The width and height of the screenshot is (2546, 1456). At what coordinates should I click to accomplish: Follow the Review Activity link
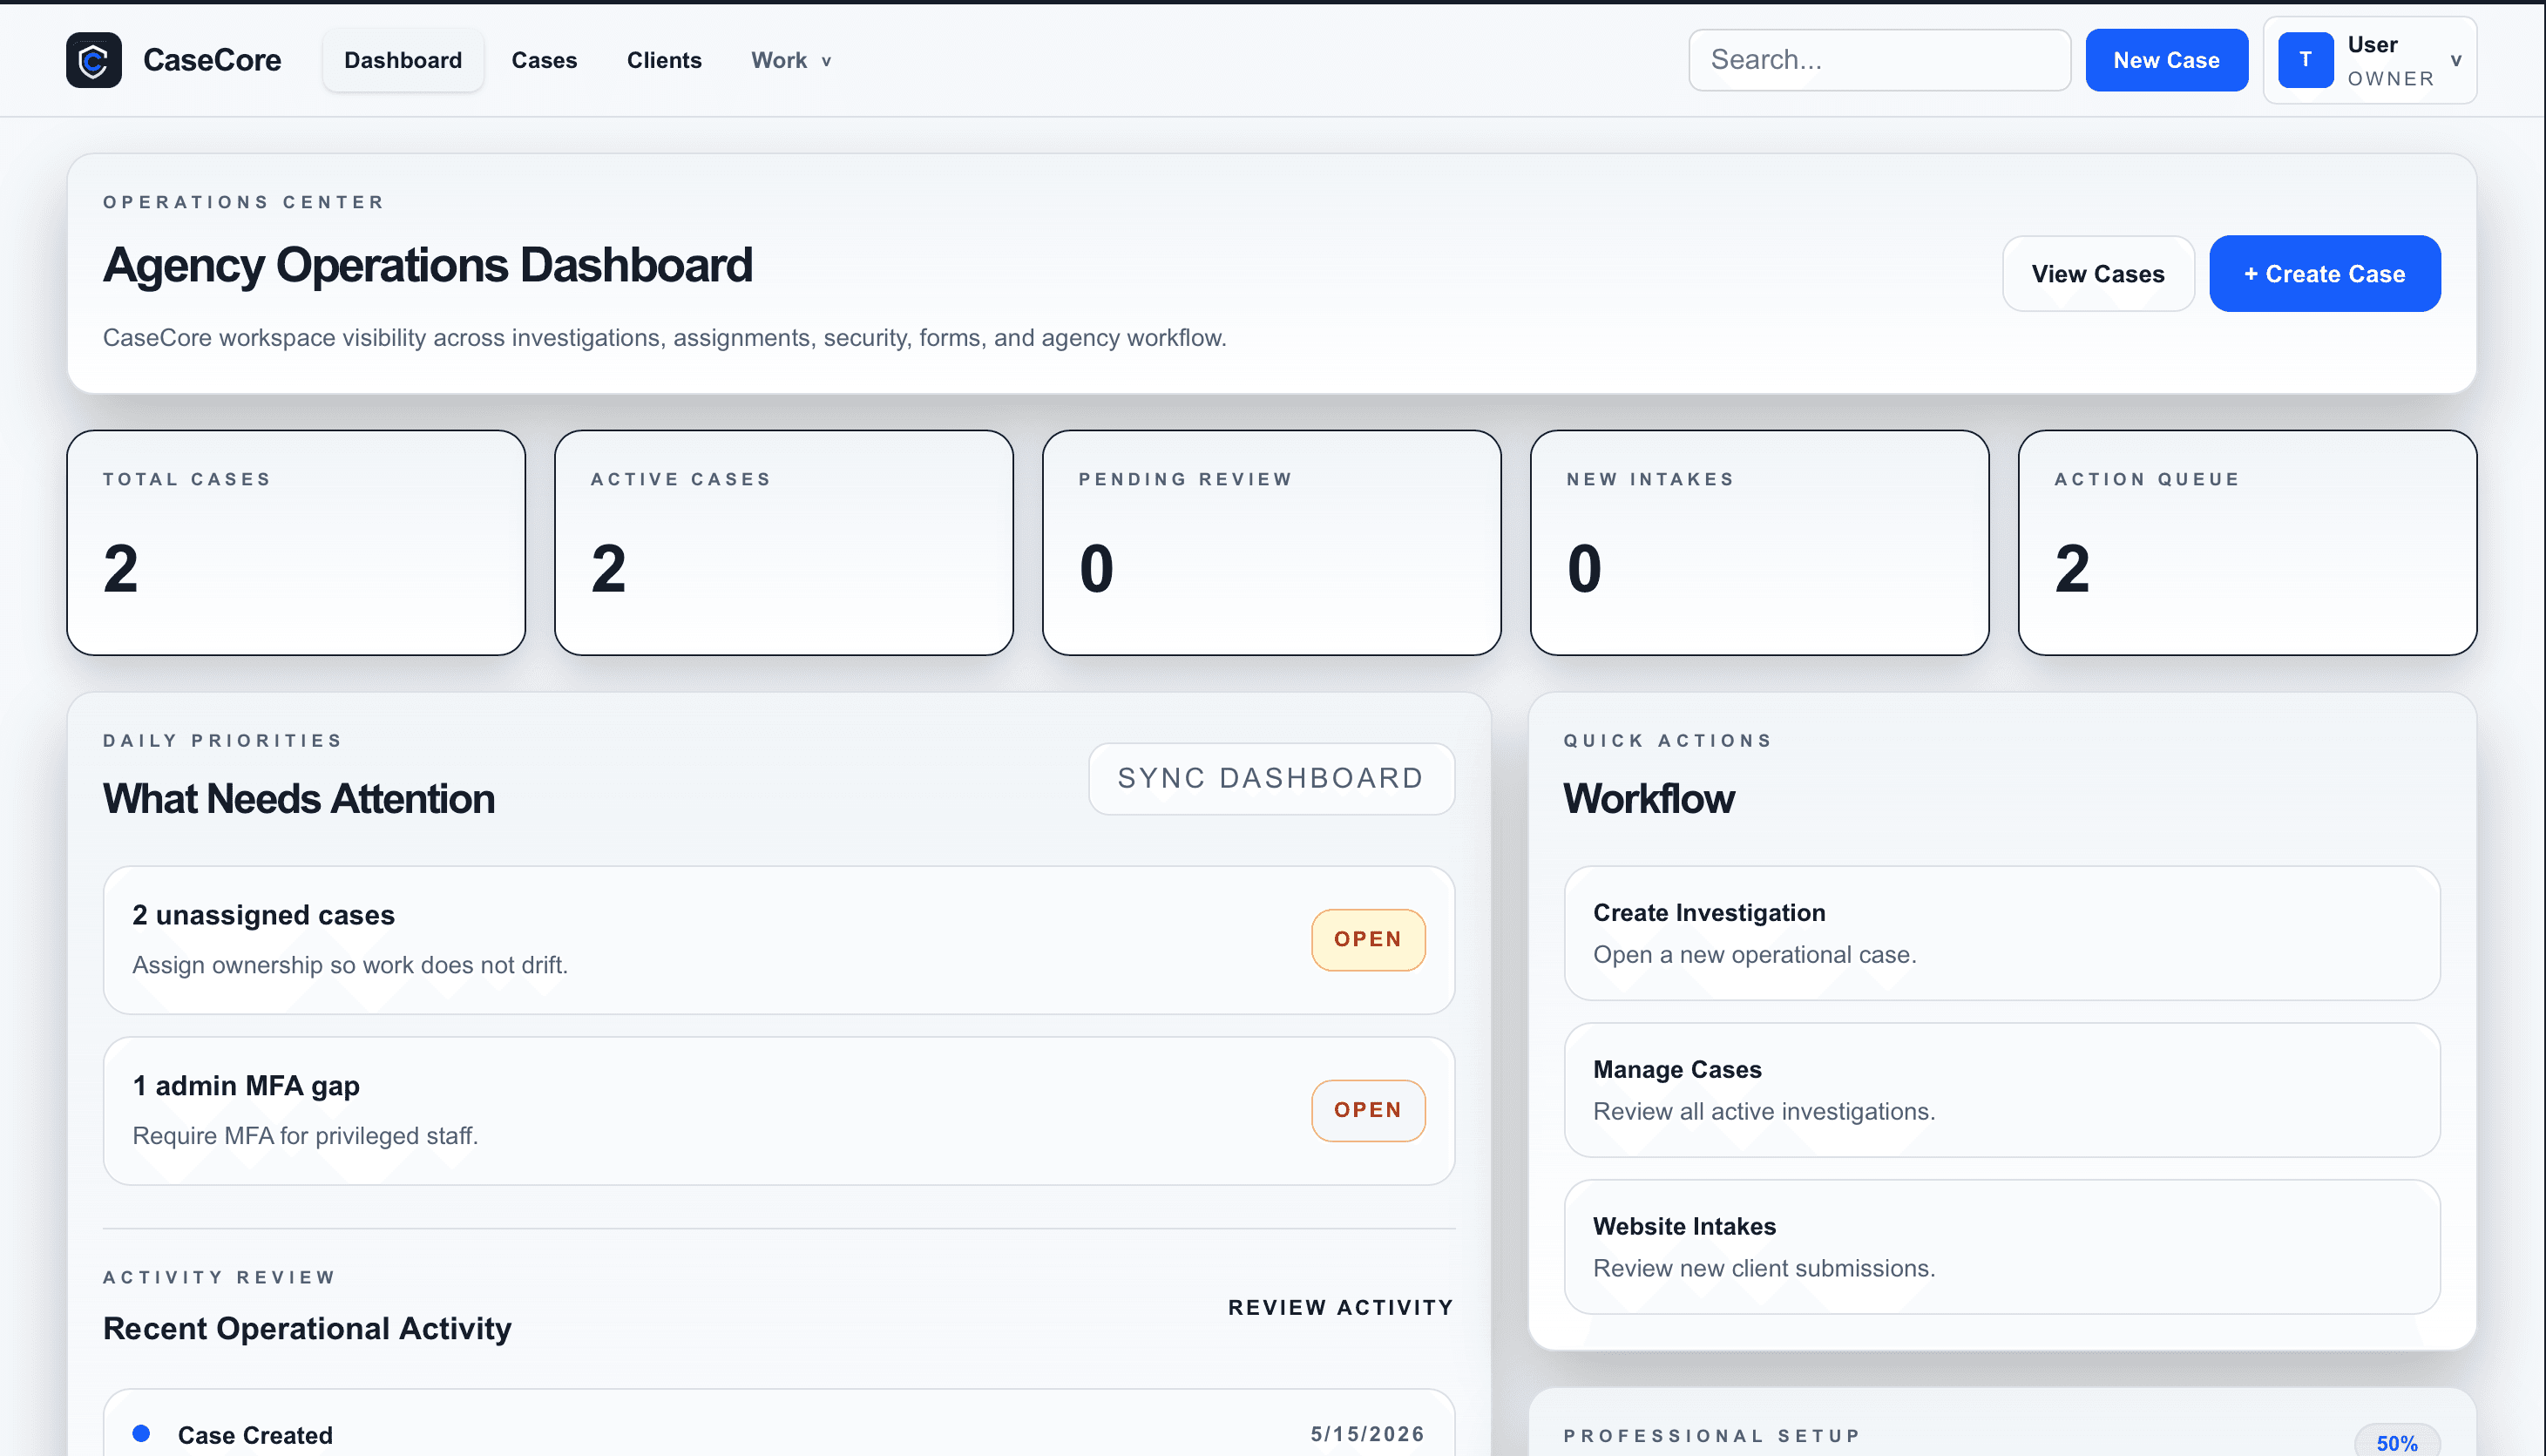[1340, 1307]
